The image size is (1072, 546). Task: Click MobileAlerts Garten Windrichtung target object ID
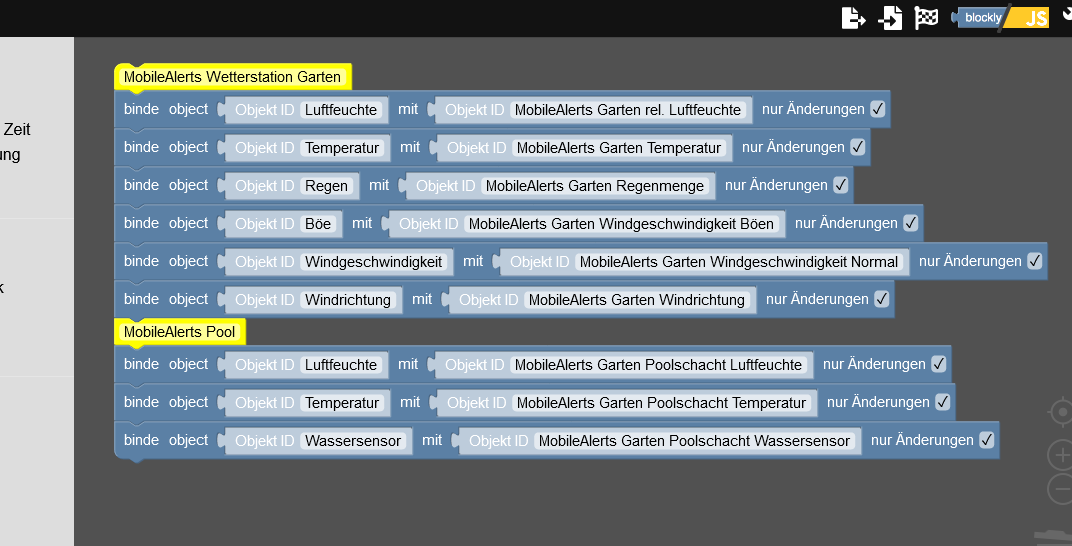[636, 300]
